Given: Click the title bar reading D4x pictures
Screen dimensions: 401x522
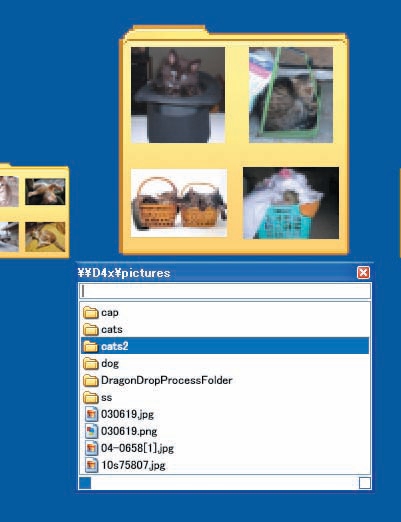Looking at the screenshot, I should tap(217, 273).
